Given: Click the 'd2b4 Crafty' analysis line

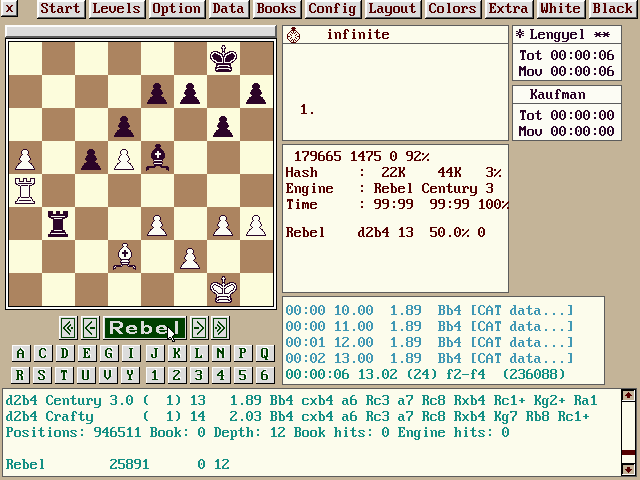Looking at the screenshot, I should click(x=297, y=416).
